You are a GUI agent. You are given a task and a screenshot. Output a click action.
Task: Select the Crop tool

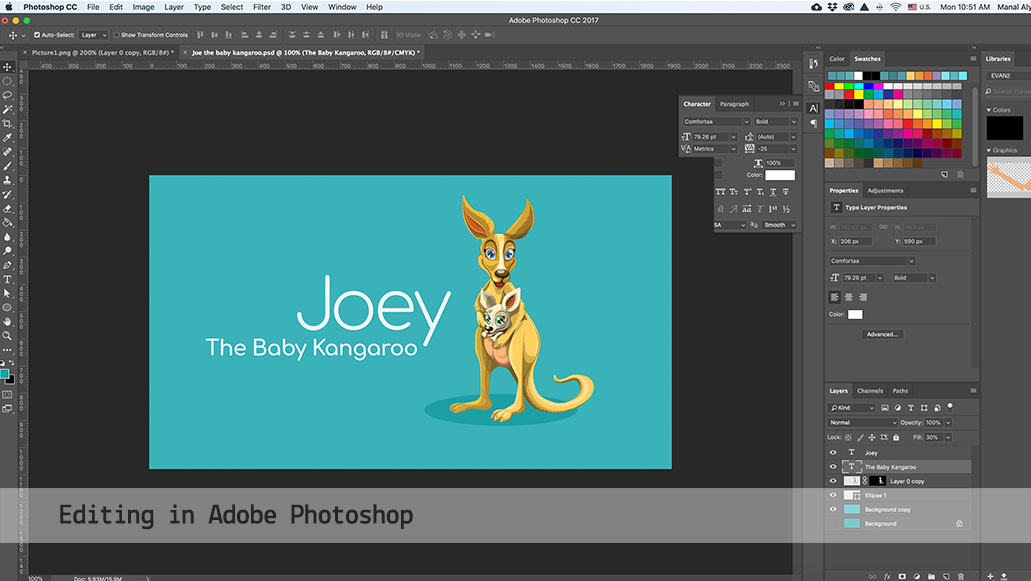7,123
